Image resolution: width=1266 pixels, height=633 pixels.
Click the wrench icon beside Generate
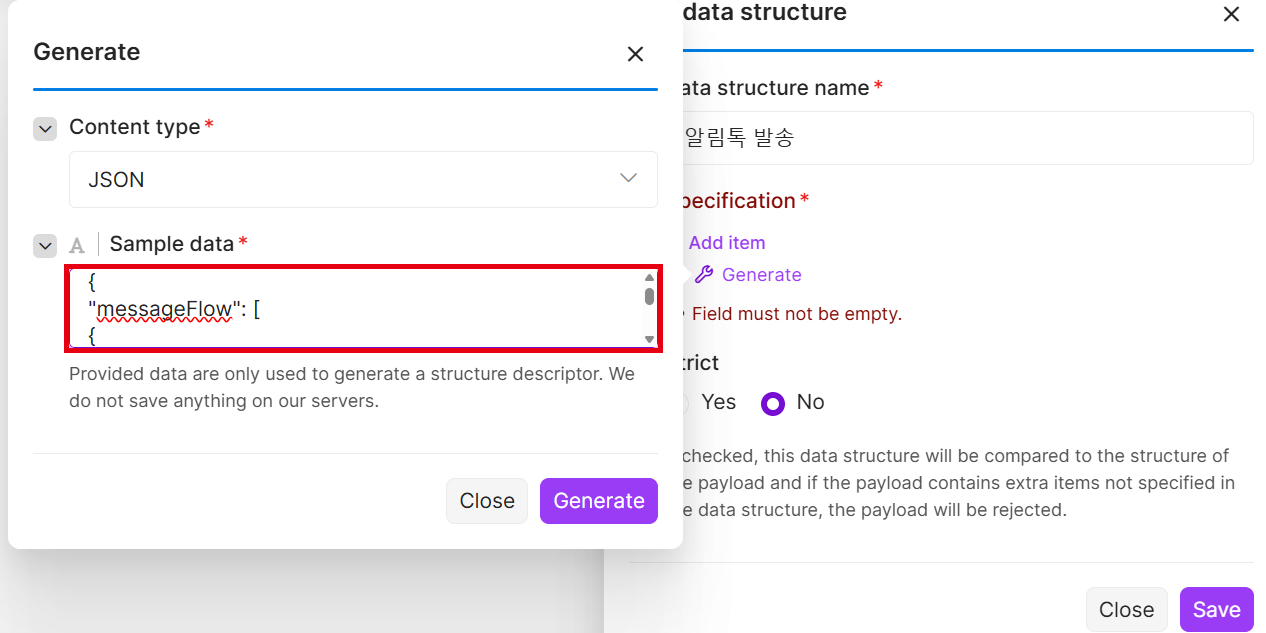click(704, 274)
